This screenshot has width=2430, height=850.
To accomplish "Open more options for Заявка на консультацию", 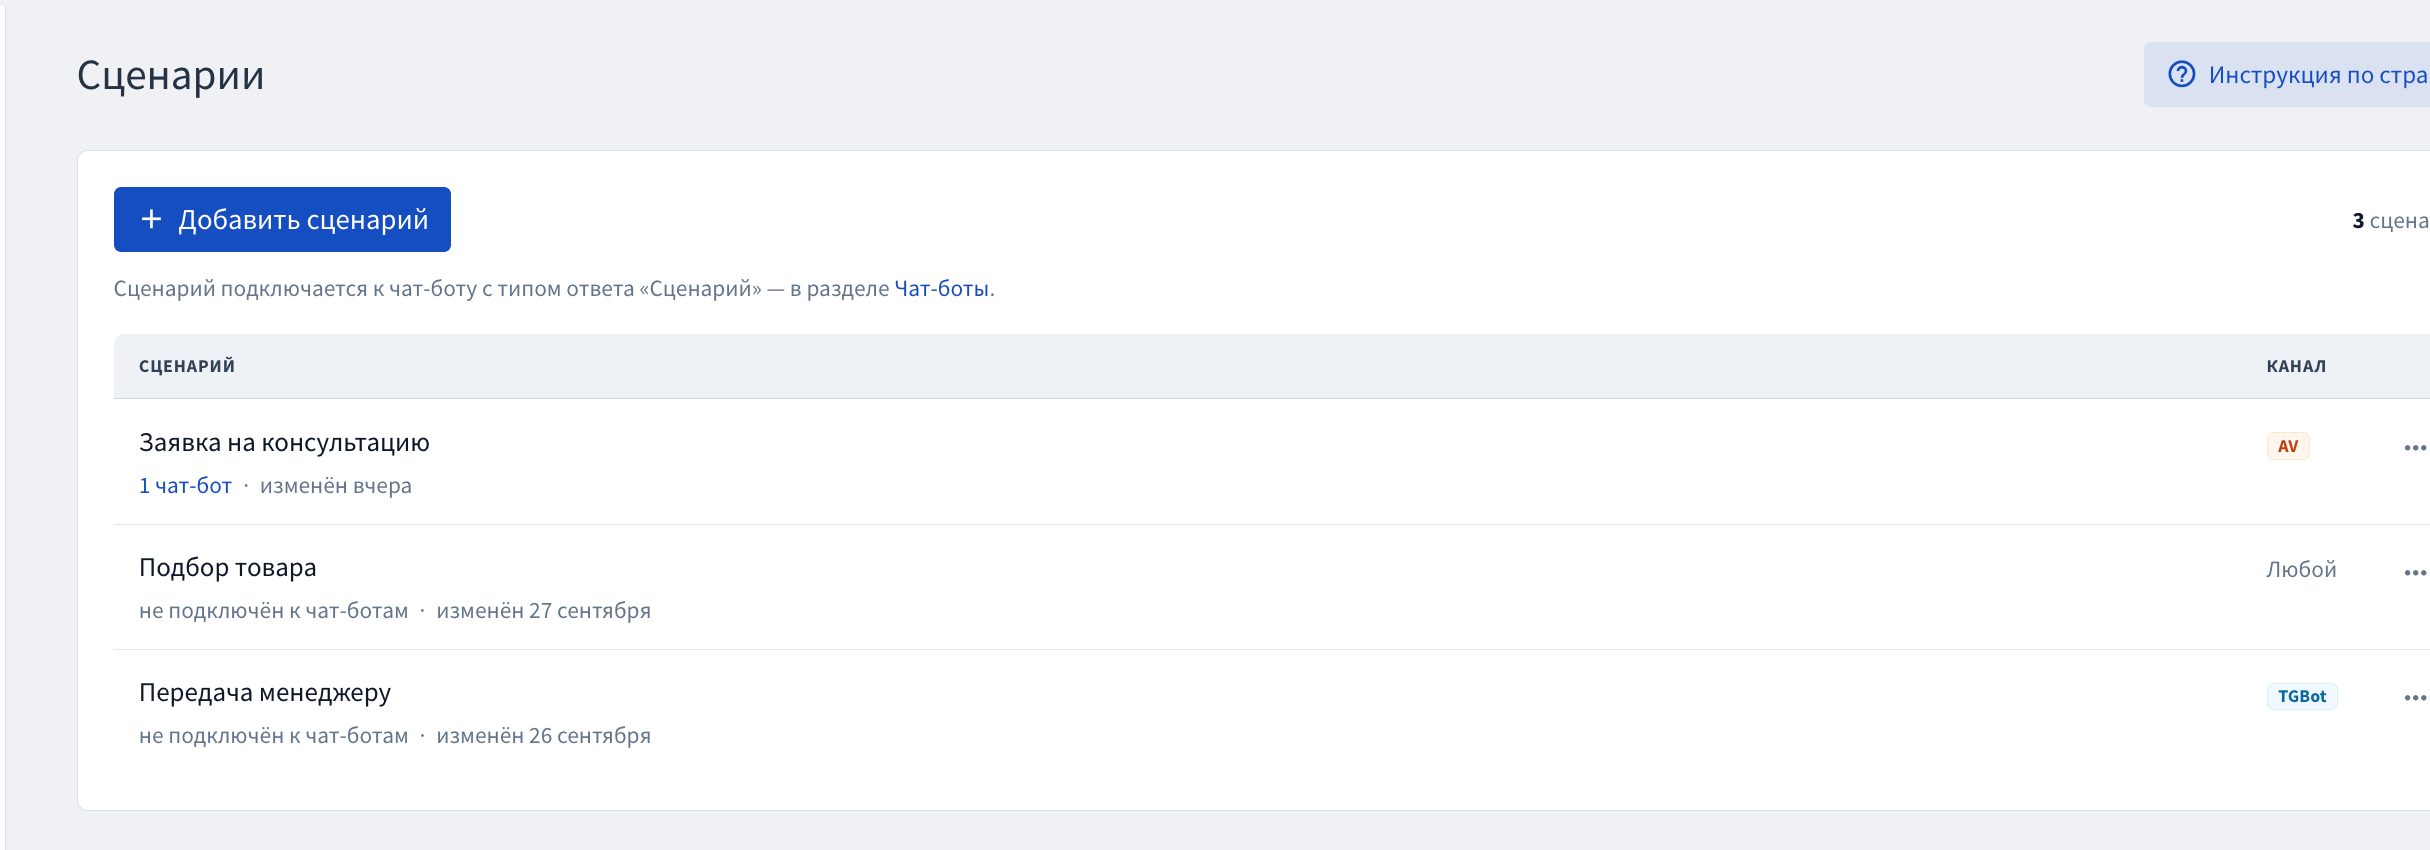I will pyautogui.click(x=2415, y=448).
